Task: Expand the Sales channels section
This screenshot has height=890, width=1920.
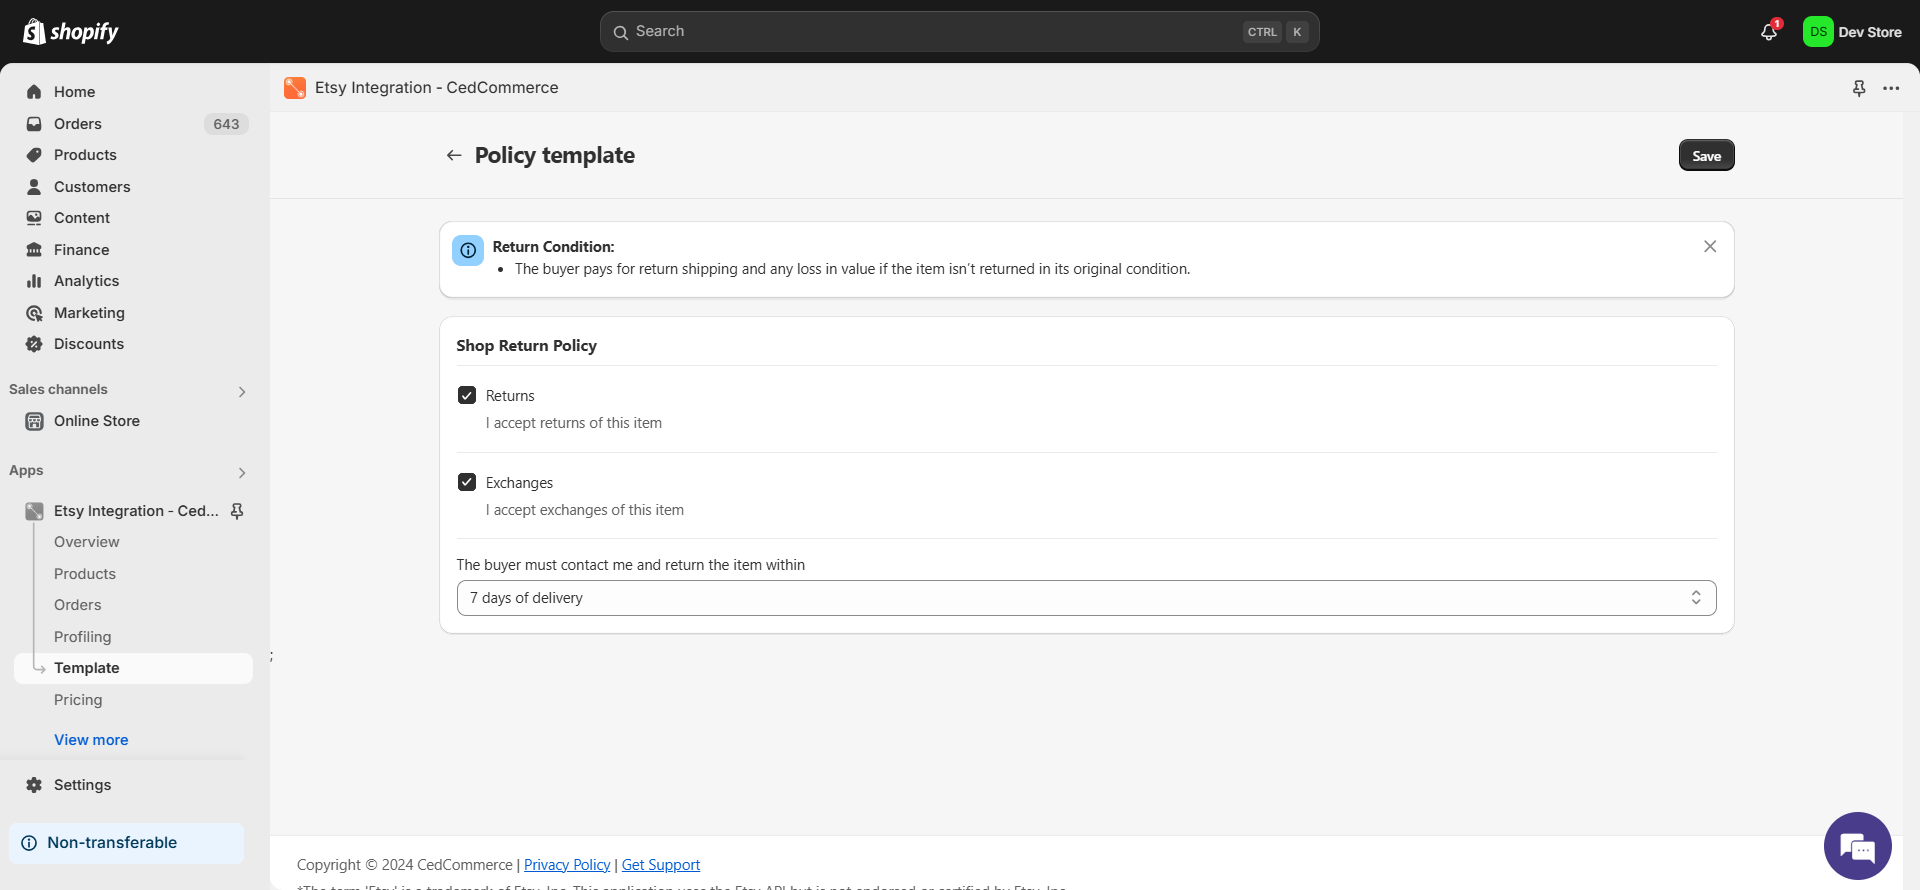Action: click(242, 392)
